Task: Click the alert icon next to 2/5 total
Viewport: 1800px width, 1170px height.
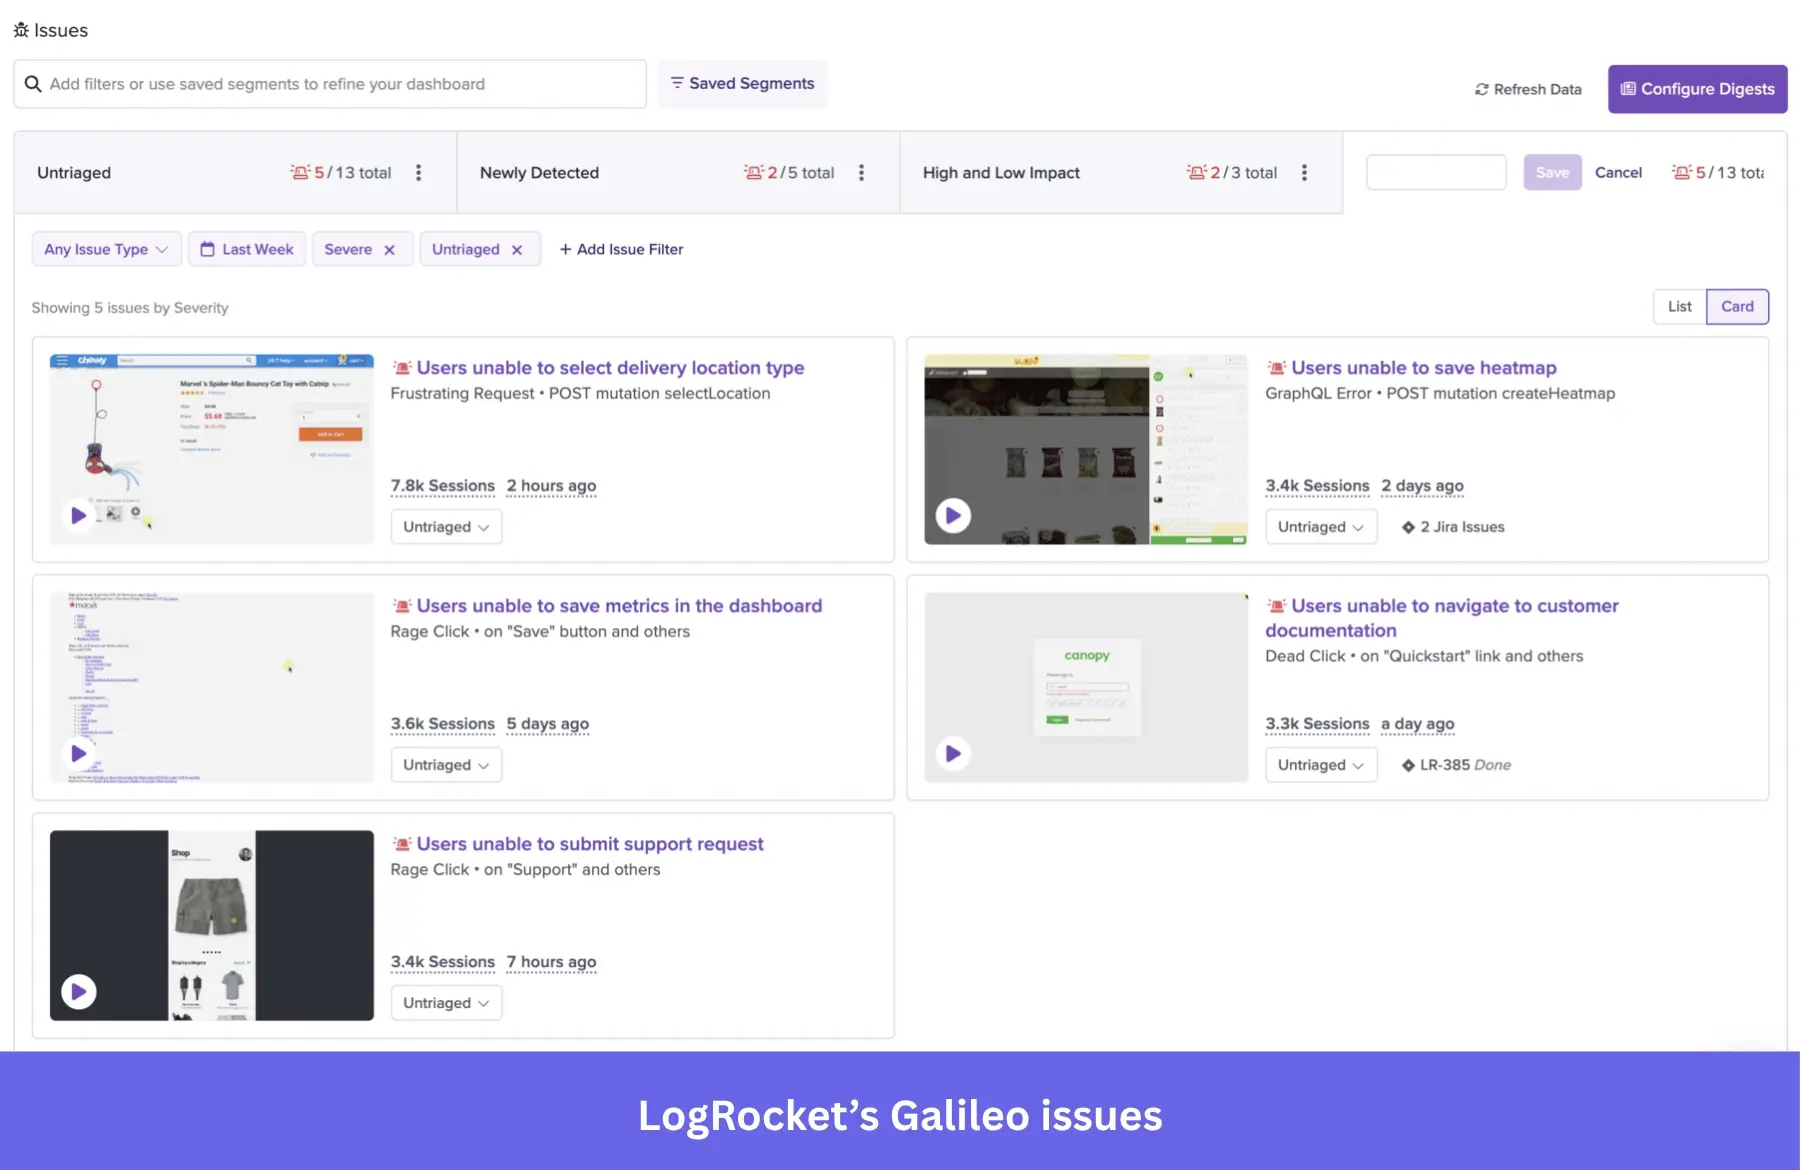Action: coord(752,172)
